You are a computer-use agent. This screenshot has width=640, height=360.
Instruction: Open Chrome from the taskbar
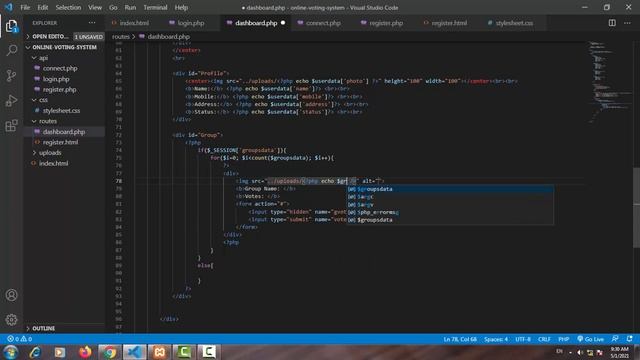[x=109, y=352]
